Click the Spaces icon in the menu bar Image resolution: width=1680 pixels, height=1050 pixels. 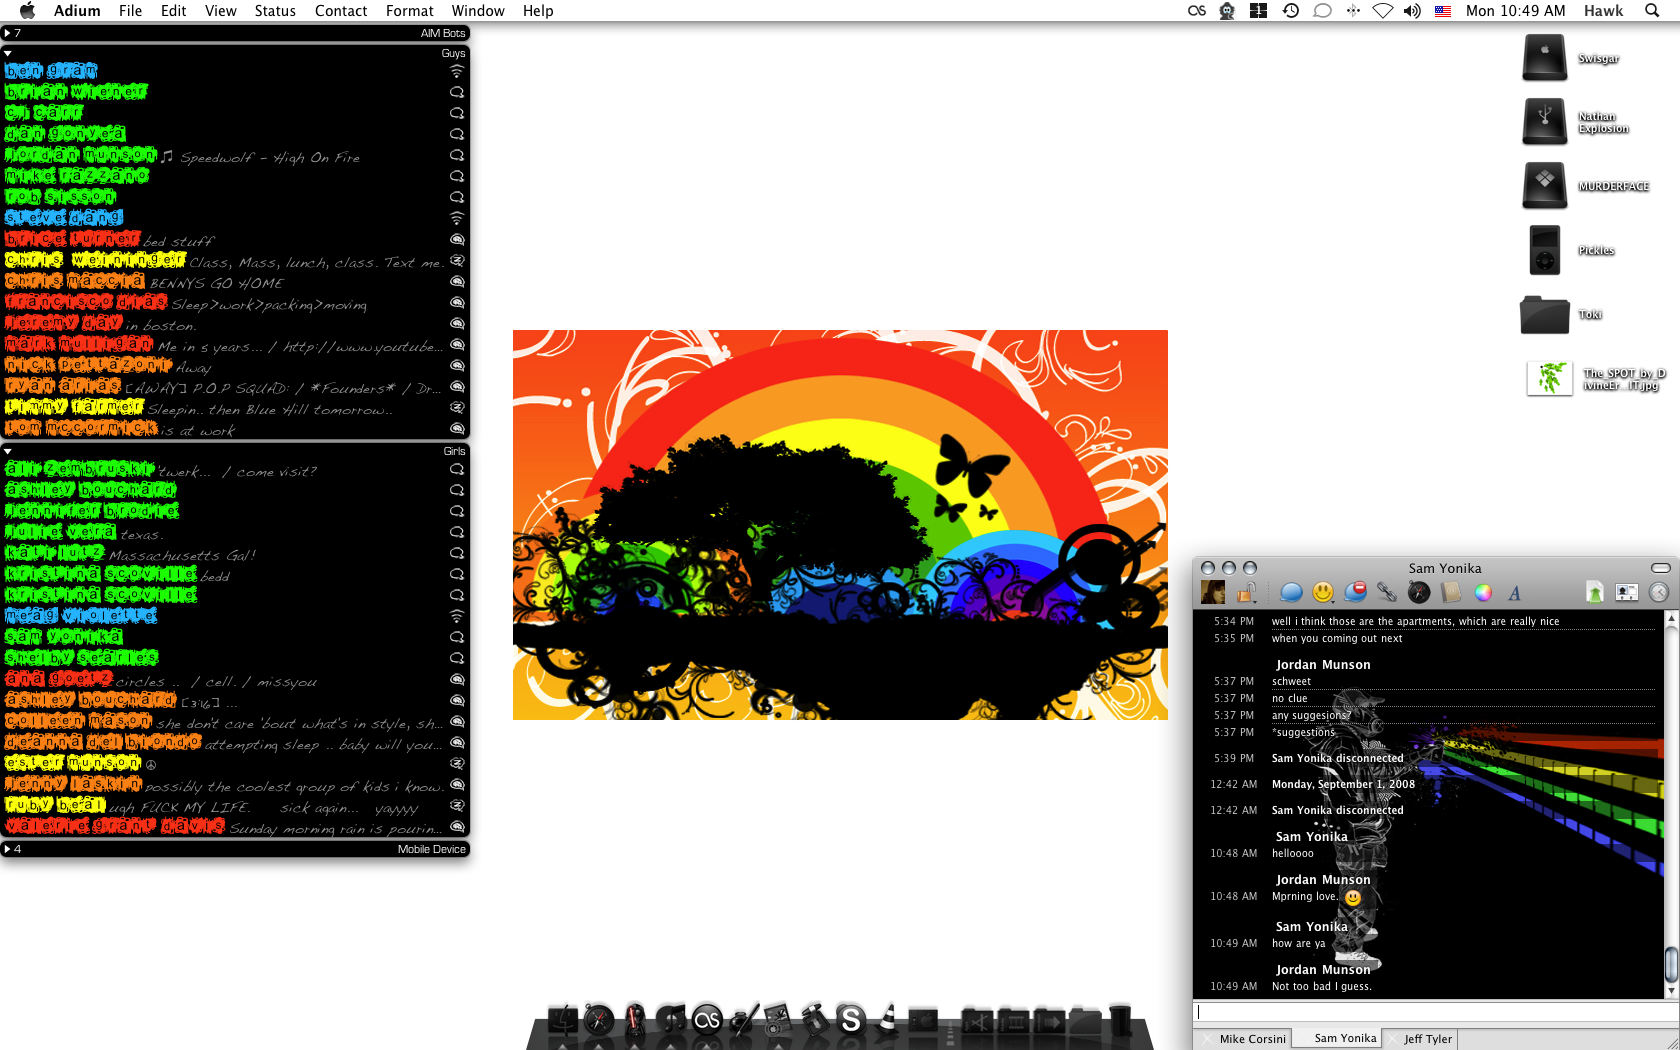(x=1259, y=11)
